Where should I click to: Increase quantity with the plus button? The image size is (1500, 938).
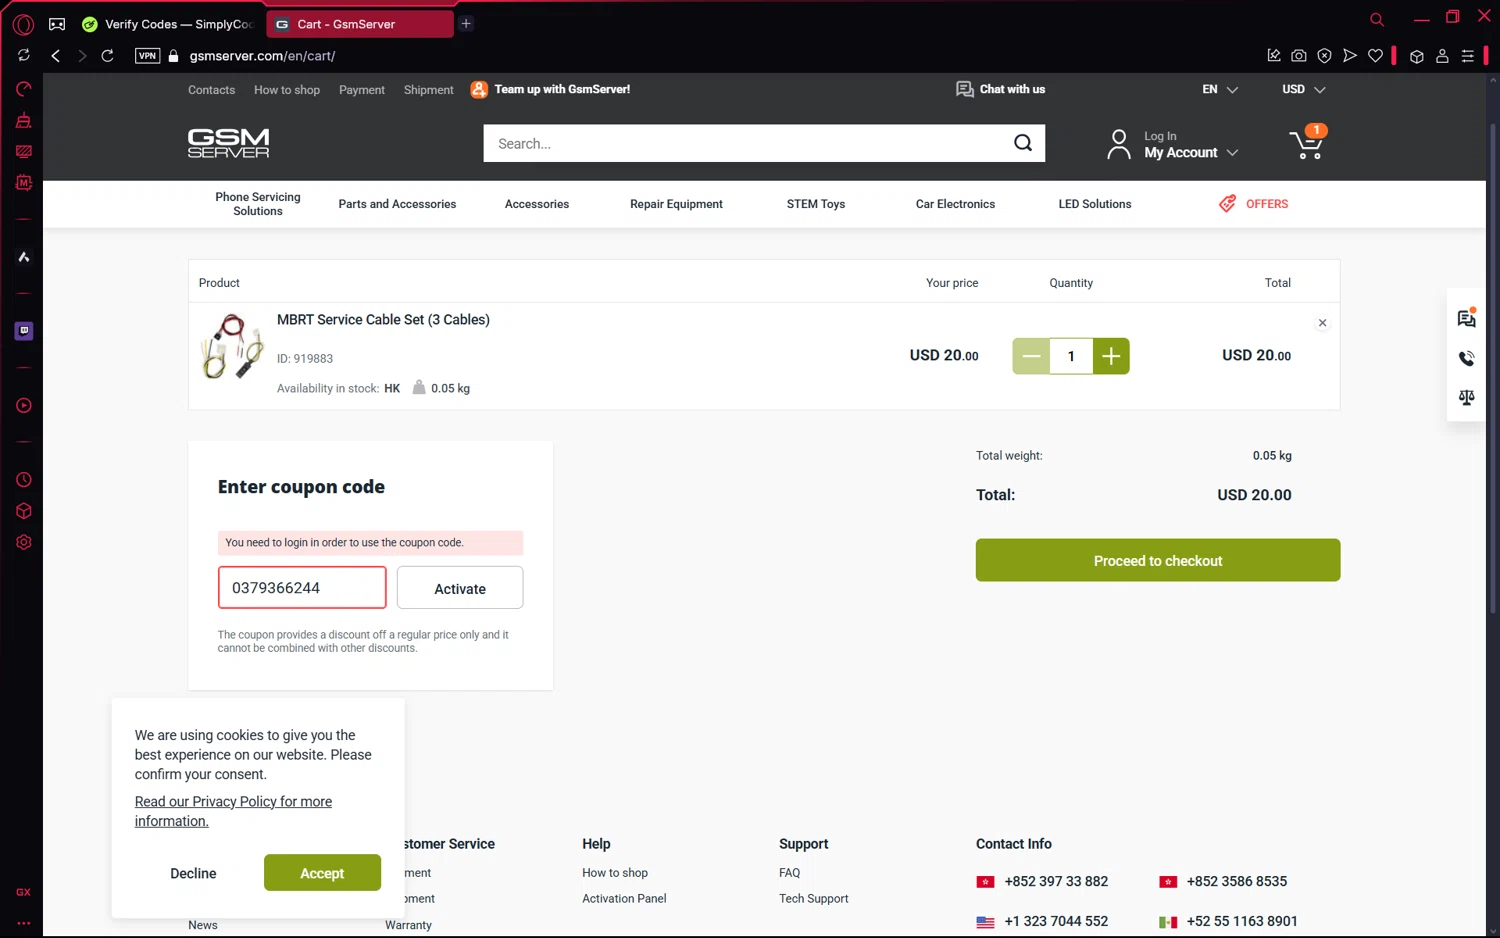pos(1111,356)
